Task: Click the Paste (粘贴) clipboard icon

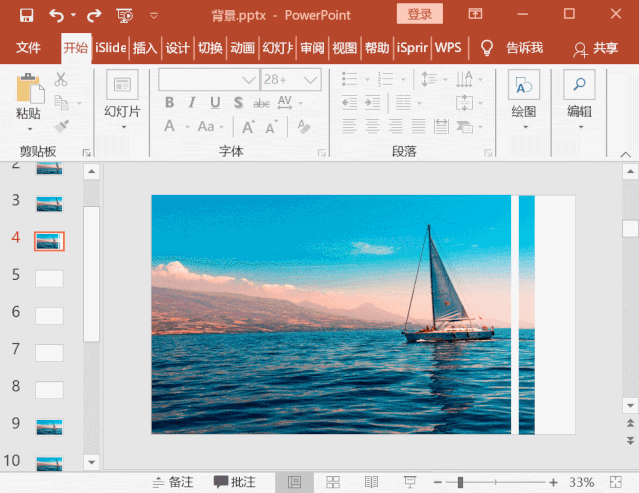Action: 28,90
